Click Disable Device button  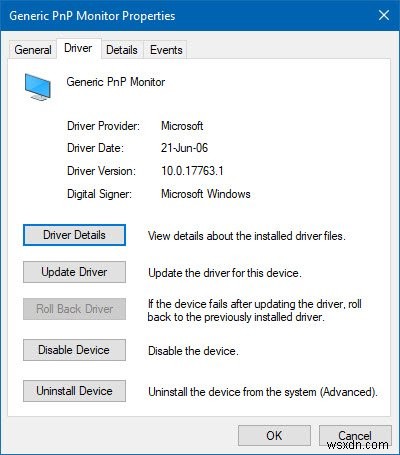tap(74, 350)
